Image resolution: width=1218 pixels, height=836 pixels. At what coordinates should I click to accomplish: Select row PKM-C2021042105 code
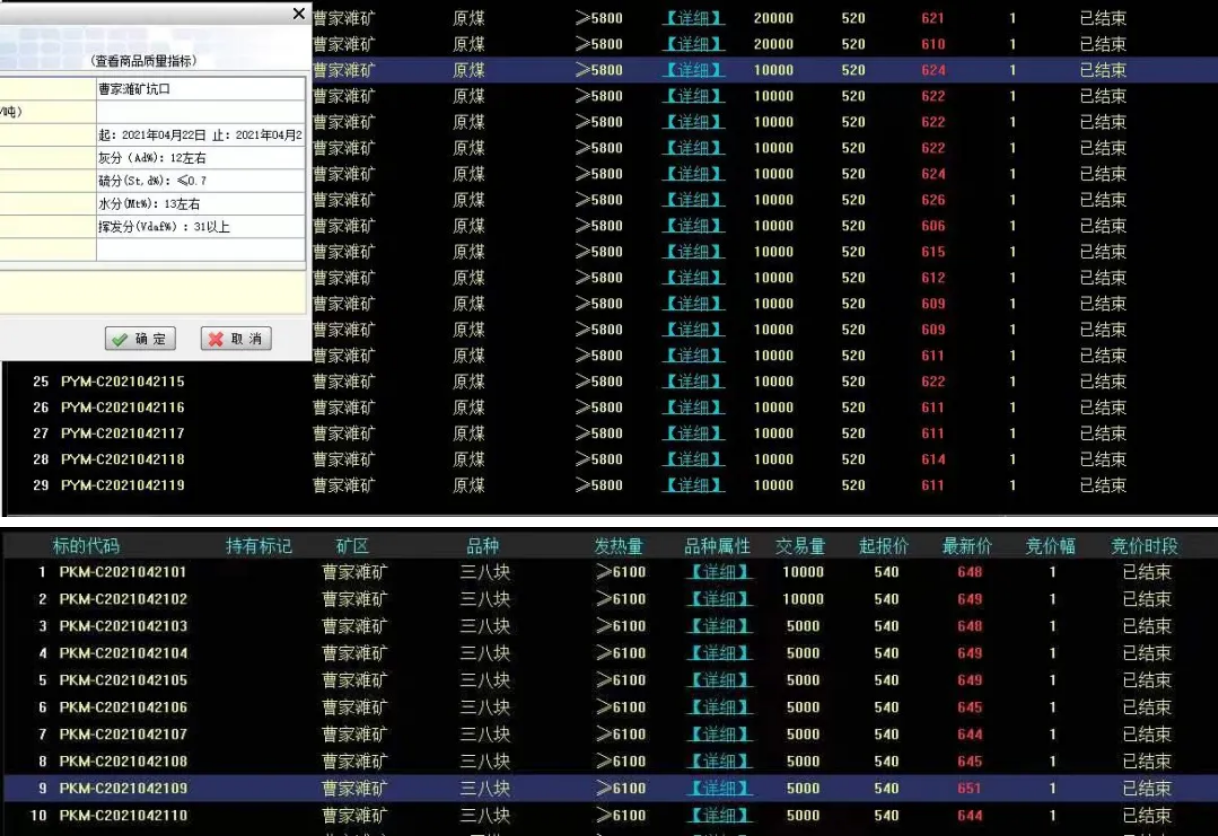(x=122, y=681)
